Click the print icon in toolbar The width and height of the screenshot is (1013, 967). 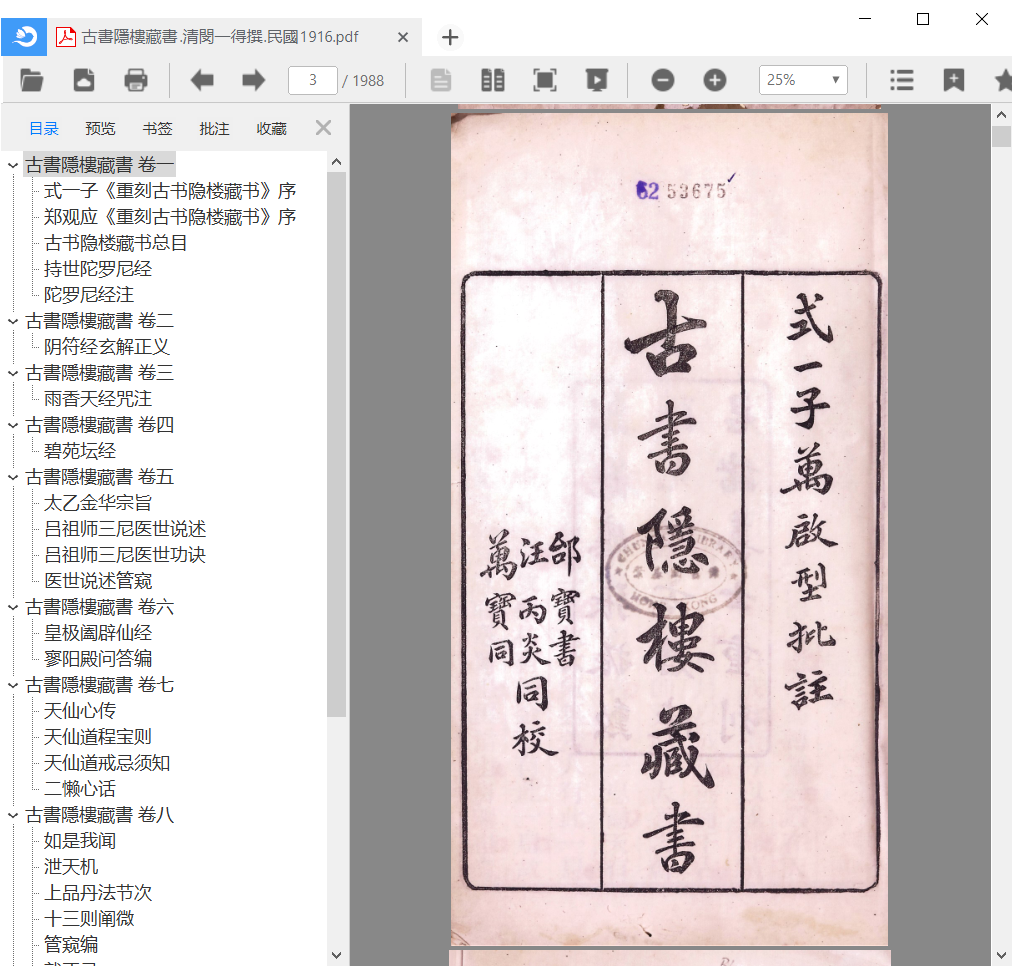point(136,80)
